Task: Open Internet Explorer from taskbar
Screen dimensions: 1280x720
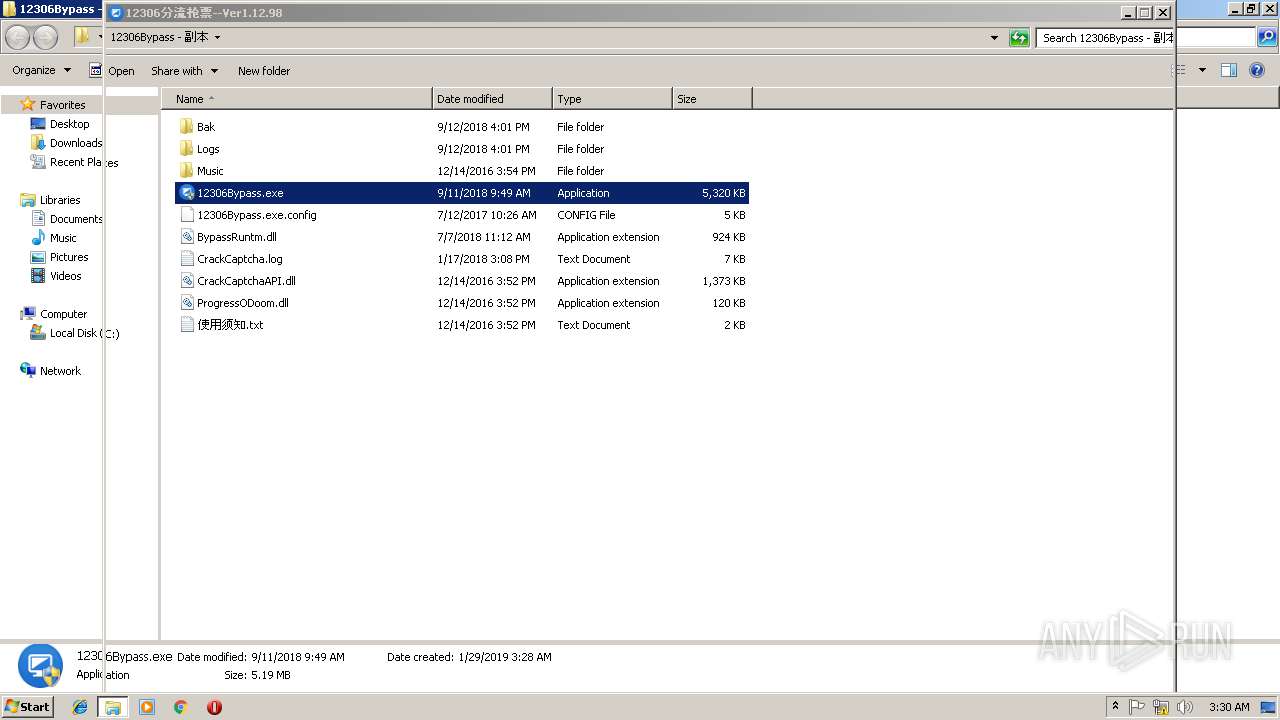Action: coord(80,707)
